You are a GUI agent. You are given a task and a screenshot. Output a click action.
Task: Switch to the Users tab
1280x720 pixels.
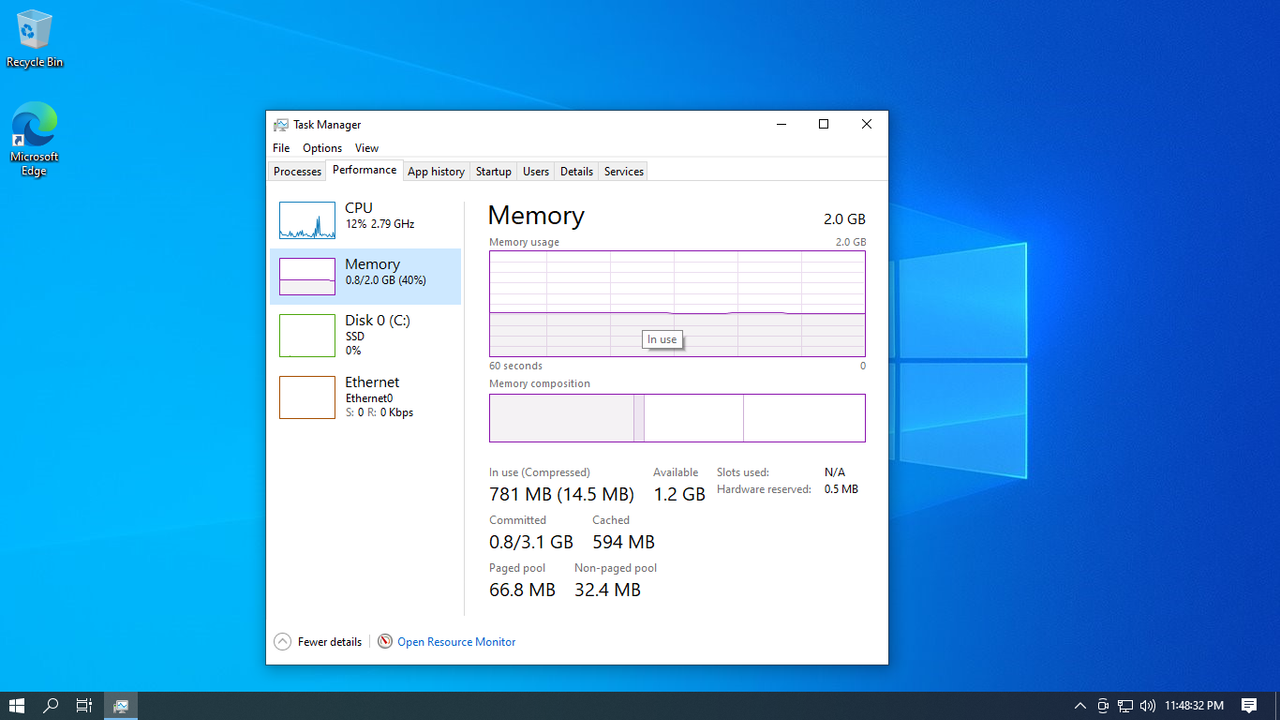click(x=536, y=171)
